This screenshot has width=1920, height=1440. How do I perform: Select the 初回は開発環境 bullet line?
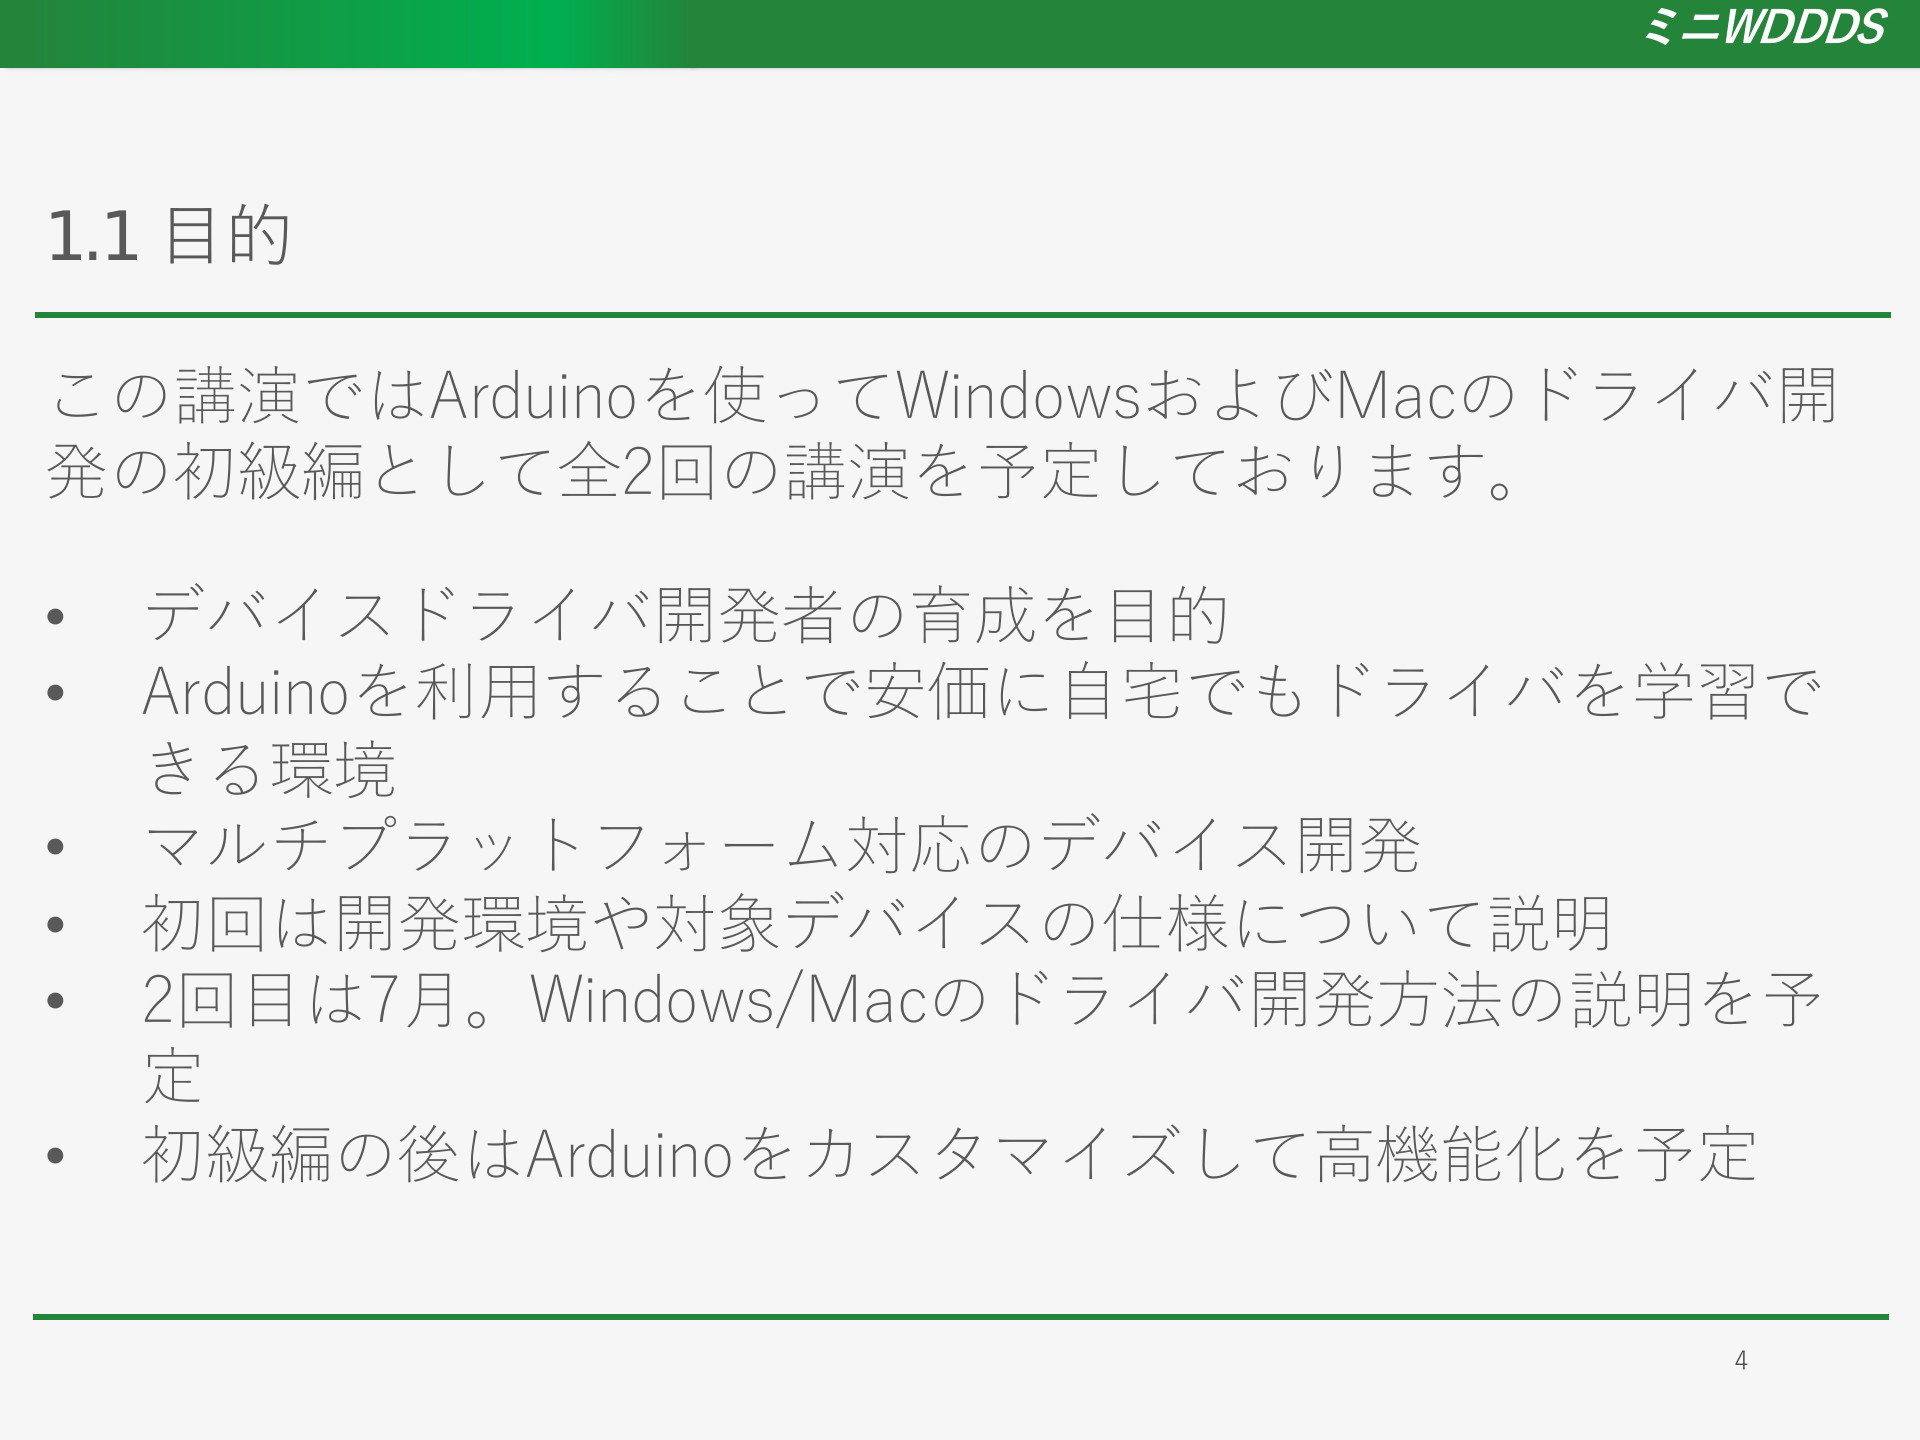click(x=877, y=922)
